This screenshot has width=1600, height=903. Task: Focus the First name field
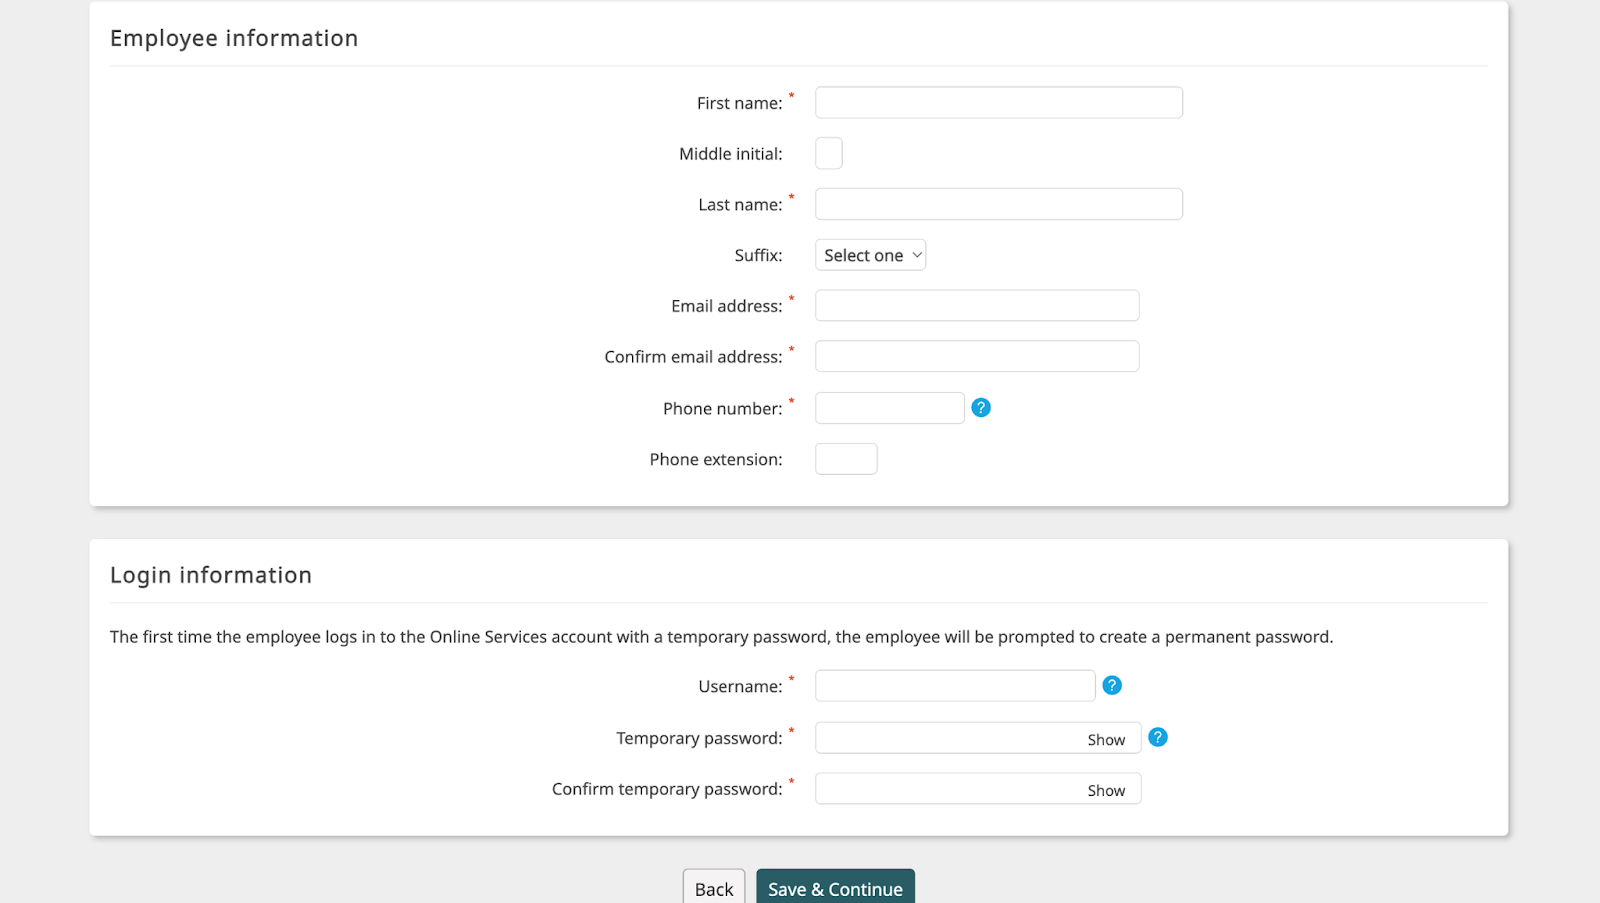click(998, 103)
